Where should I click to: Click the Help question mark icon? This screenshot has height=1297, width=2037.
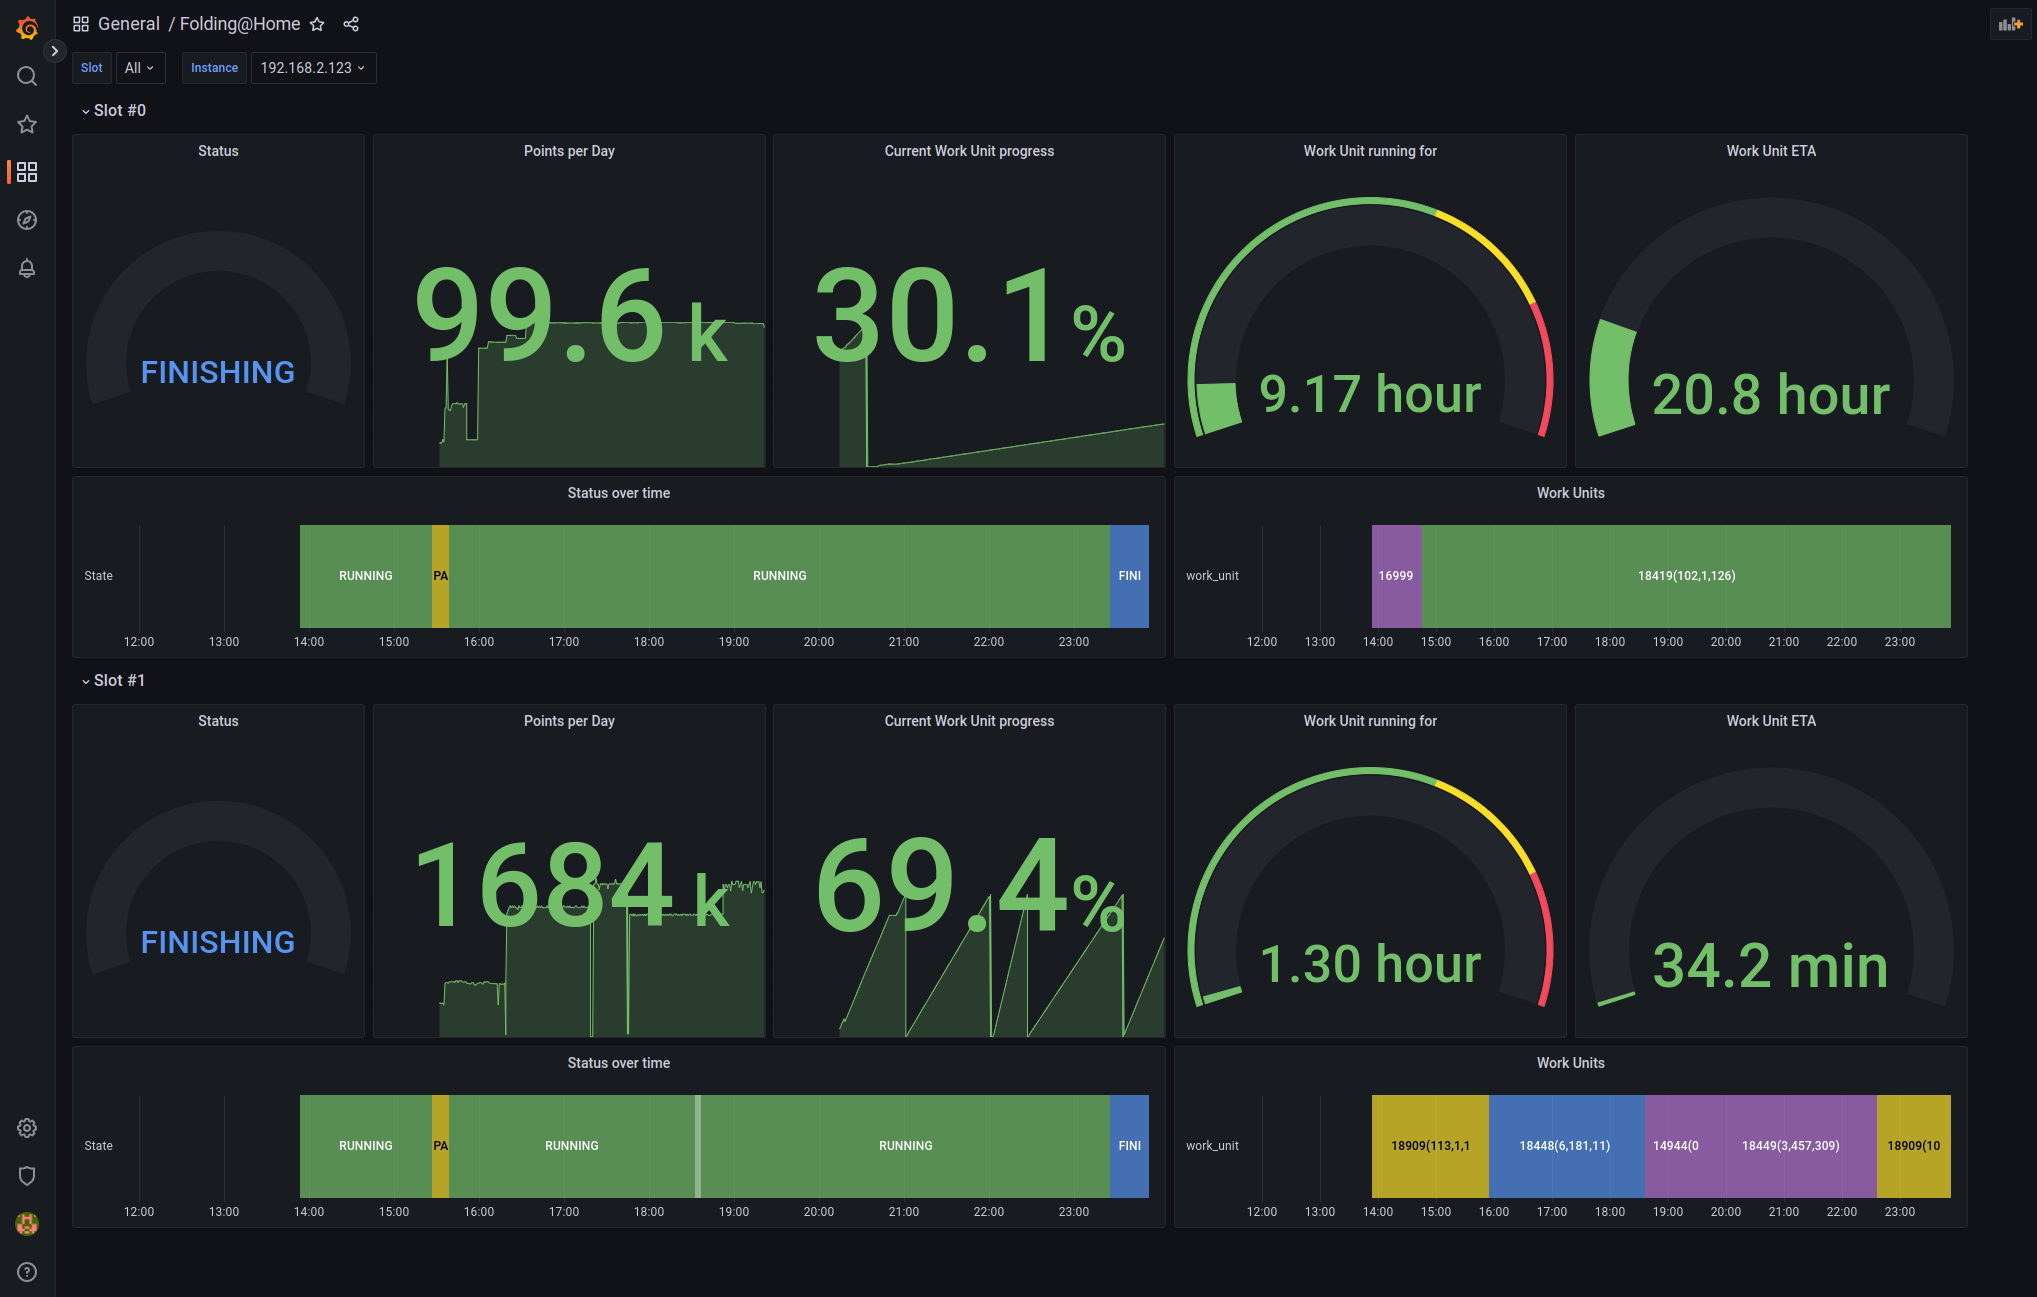coord(27,1272)
